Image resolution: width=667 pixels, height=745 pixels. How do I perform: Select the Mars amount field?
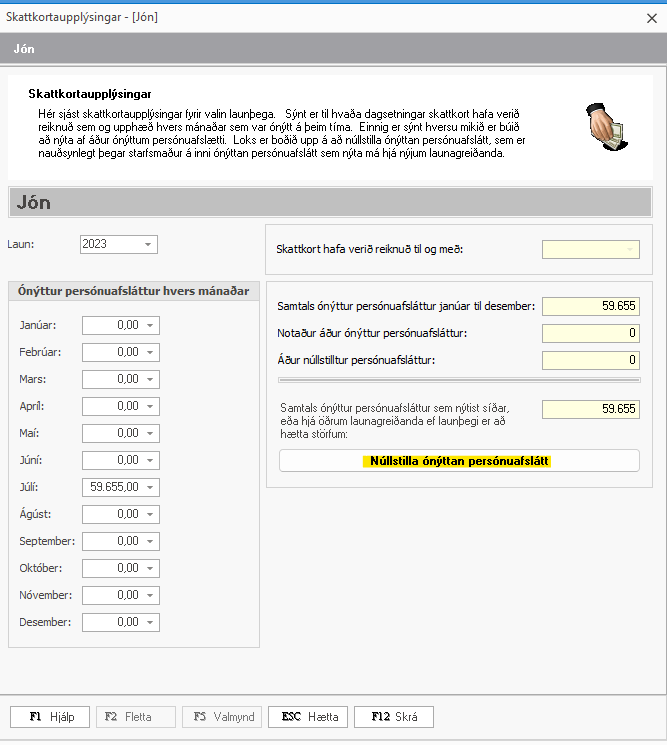coord(112,379)
